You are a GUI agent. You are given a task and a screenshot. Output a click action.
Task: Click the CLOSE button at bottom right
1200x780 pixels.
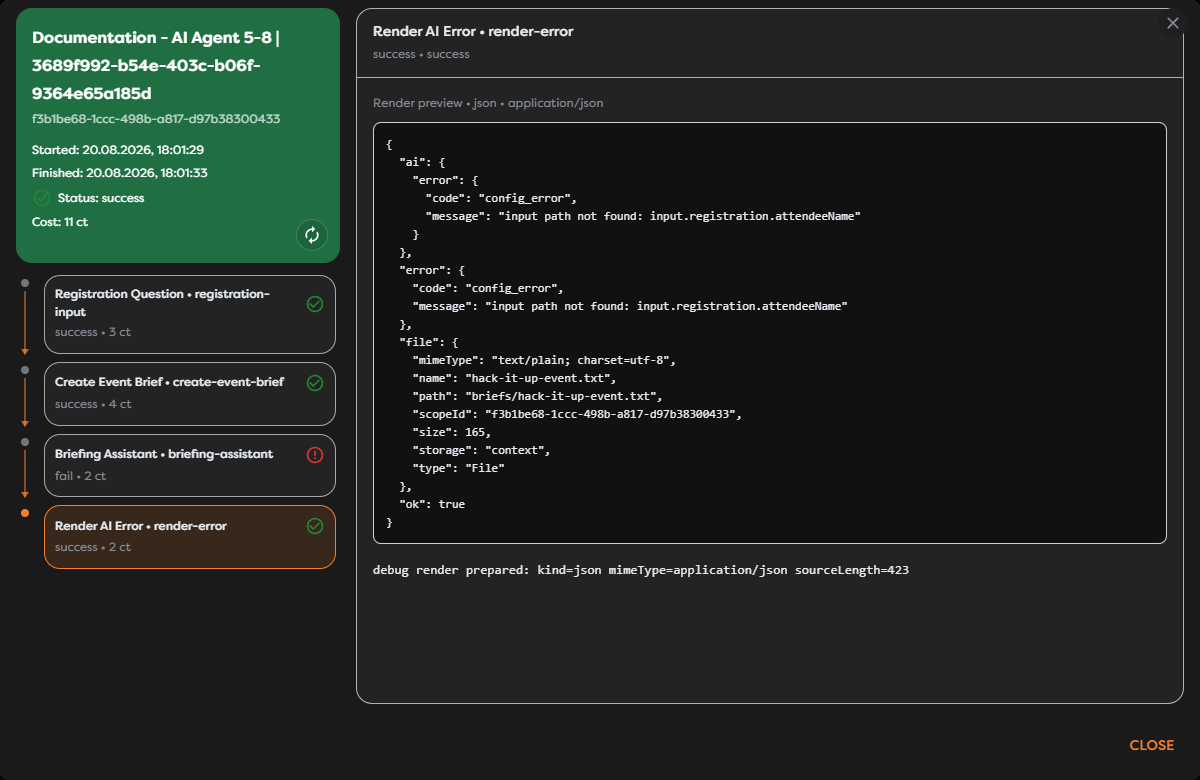click(x=1151, y=745)
